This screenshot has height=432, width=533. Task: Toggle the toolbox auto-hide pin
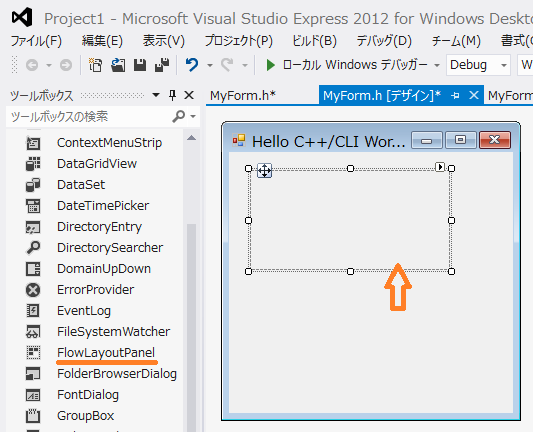(x=172, y=95)
